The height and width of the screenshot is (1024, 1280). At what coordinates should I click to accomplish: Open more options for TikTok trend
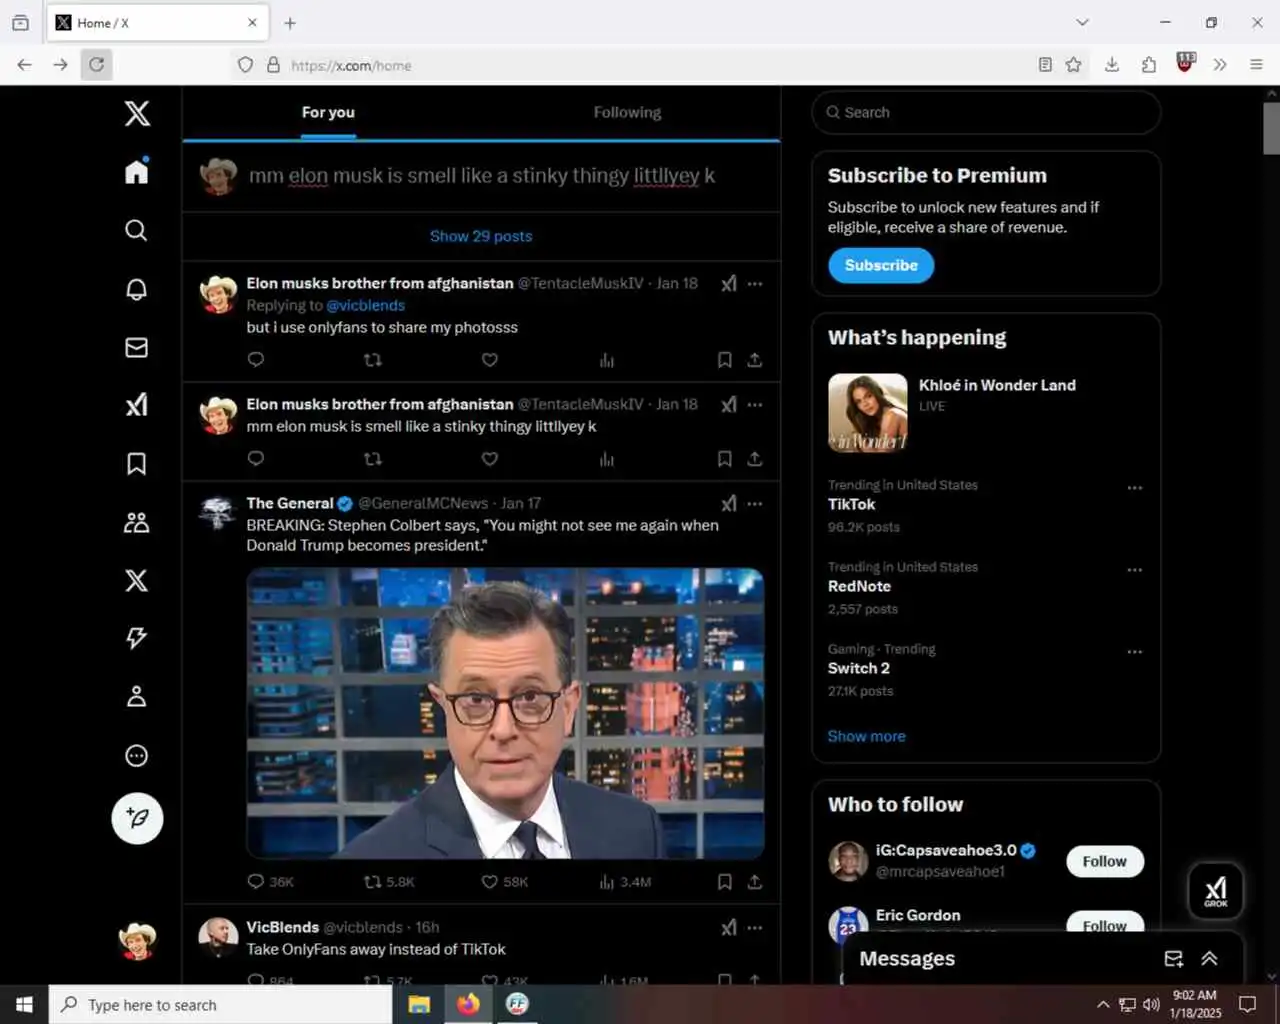pyautogui.click(x=1135, y=488)
